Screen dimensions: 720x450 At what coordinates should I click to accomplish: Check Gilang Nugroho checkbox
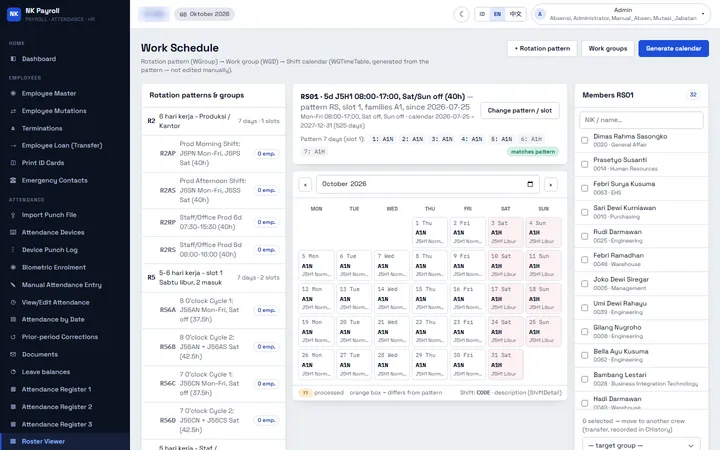[x=585, y=332]
